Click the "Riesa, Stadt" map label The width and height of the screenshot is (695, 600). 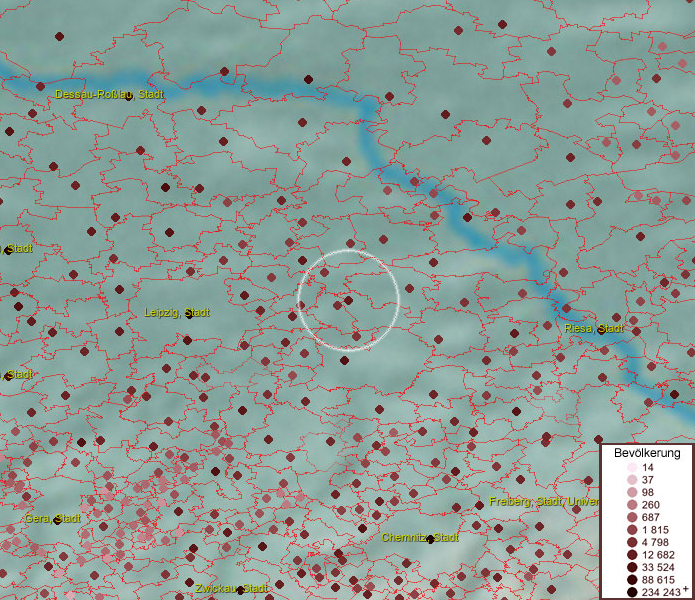pos(594,328)
